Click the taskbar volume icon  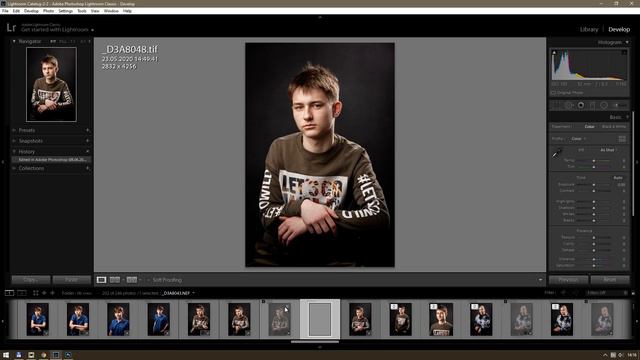(621, 355)
